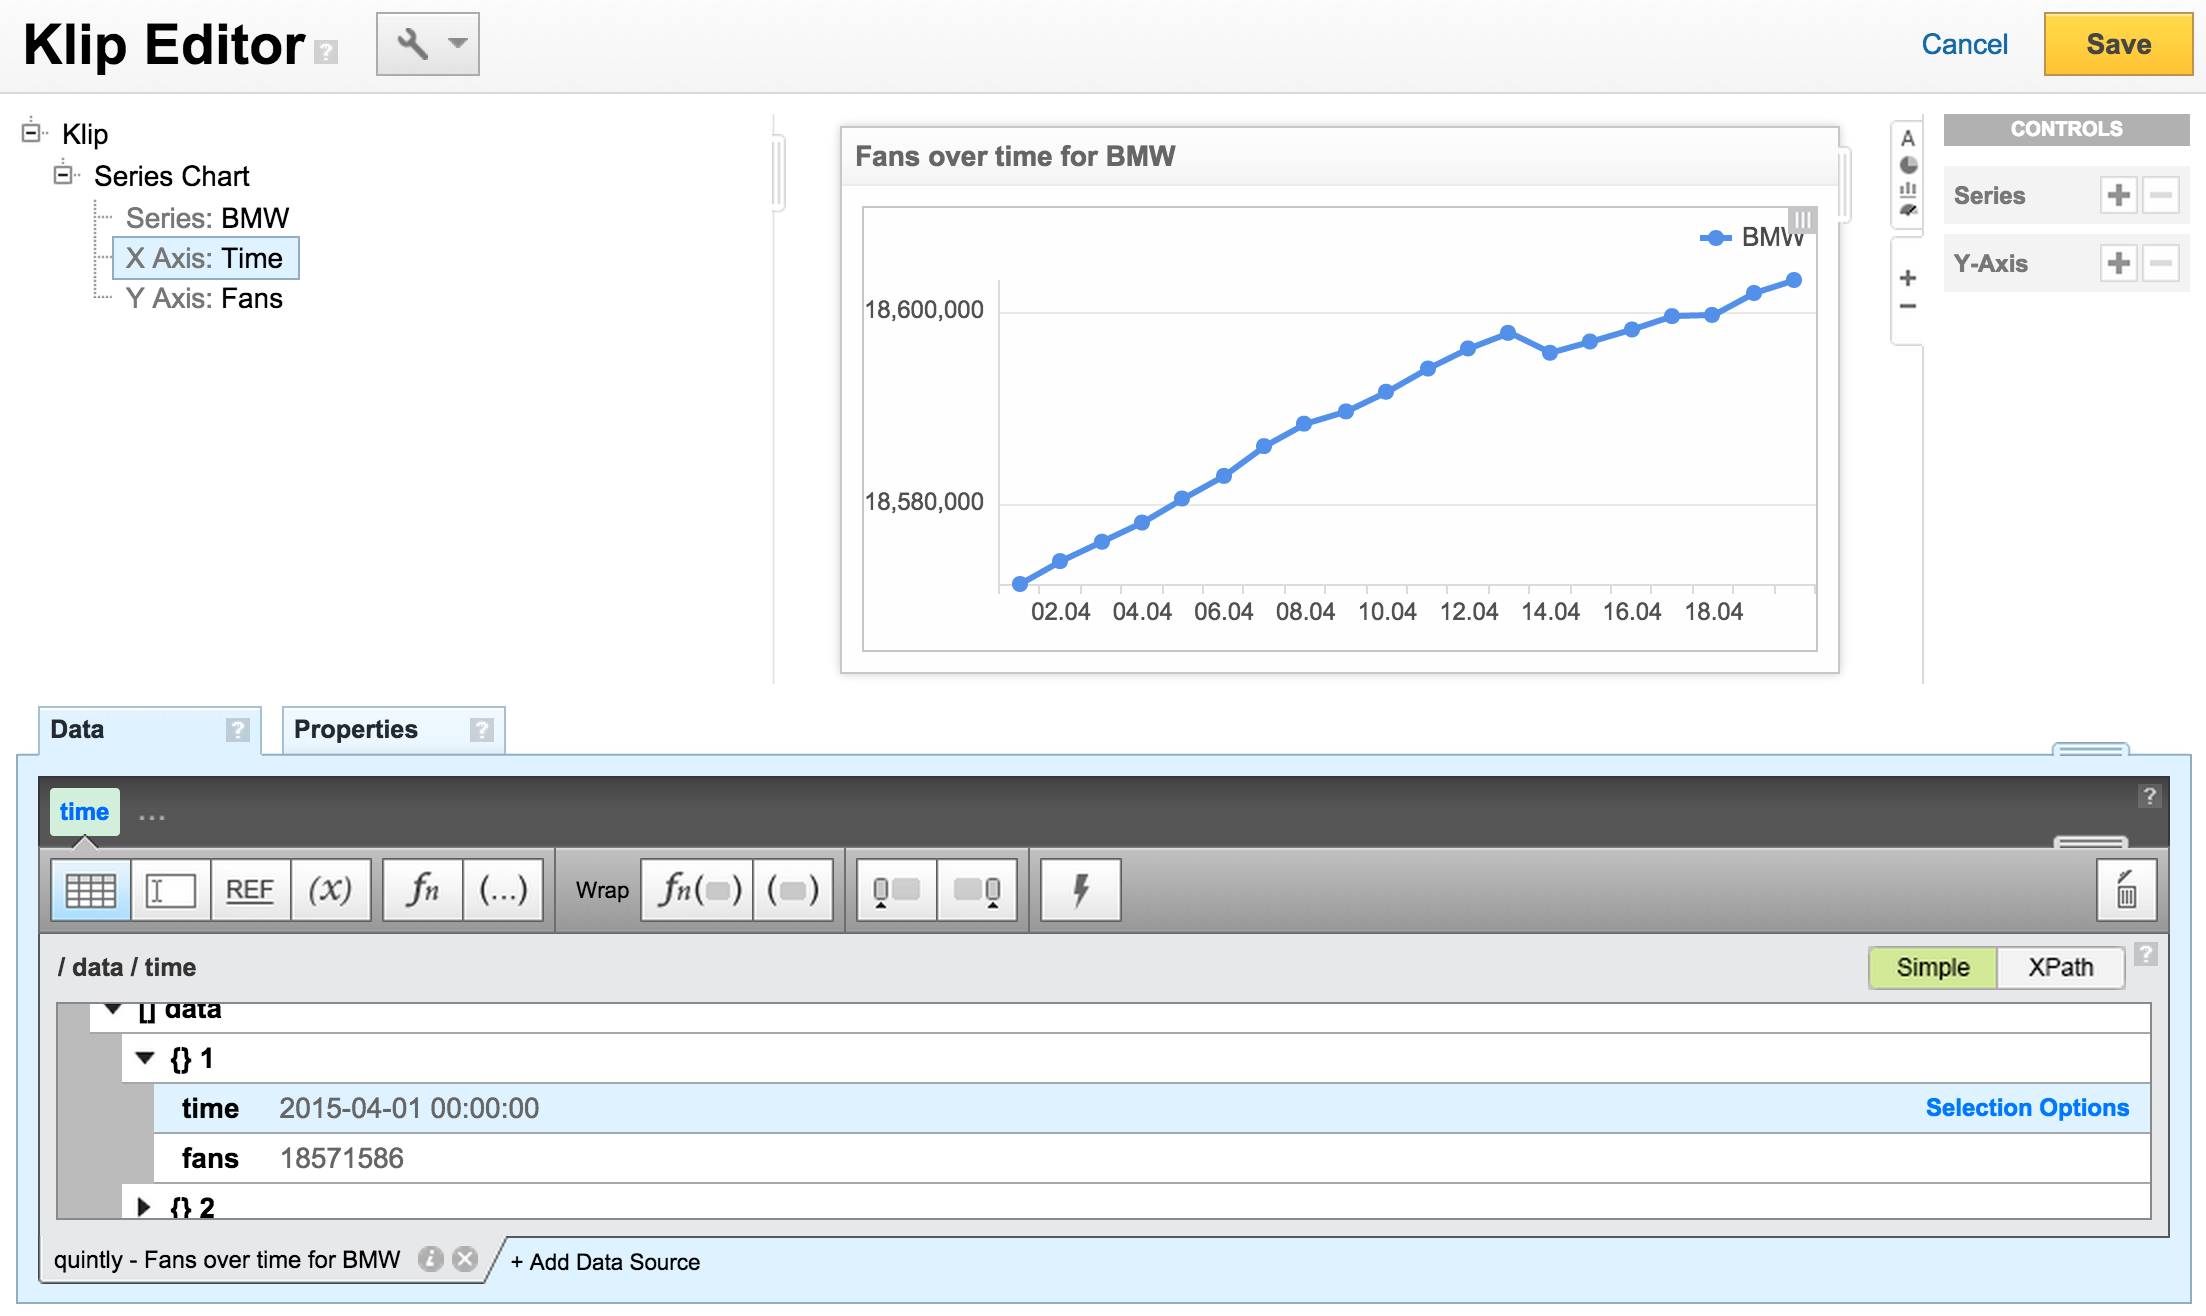Select Series: BMW in the tree
This screenshot has width=2206, height=1316.
[x=207, y=218]
